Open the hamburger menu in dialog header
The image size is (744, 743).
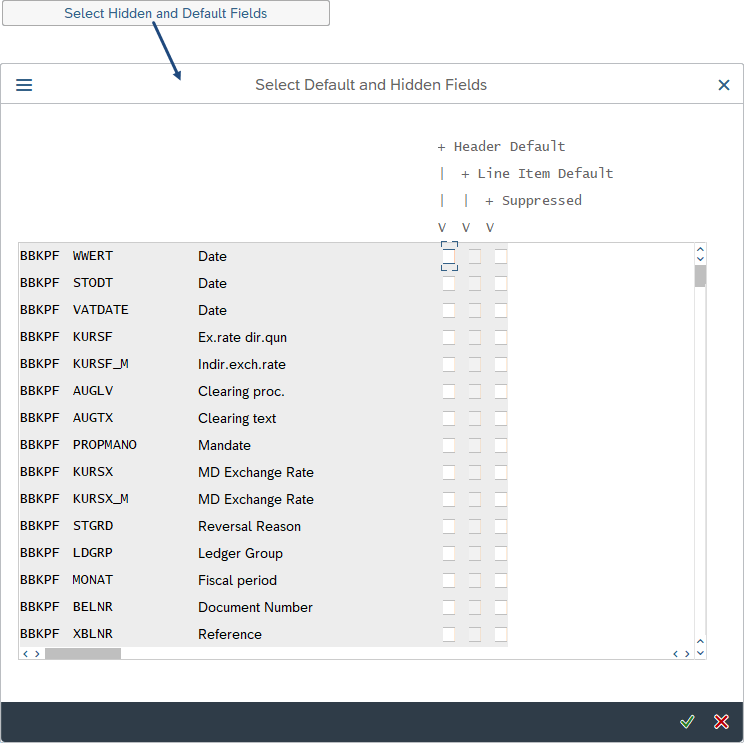(24, 85)
